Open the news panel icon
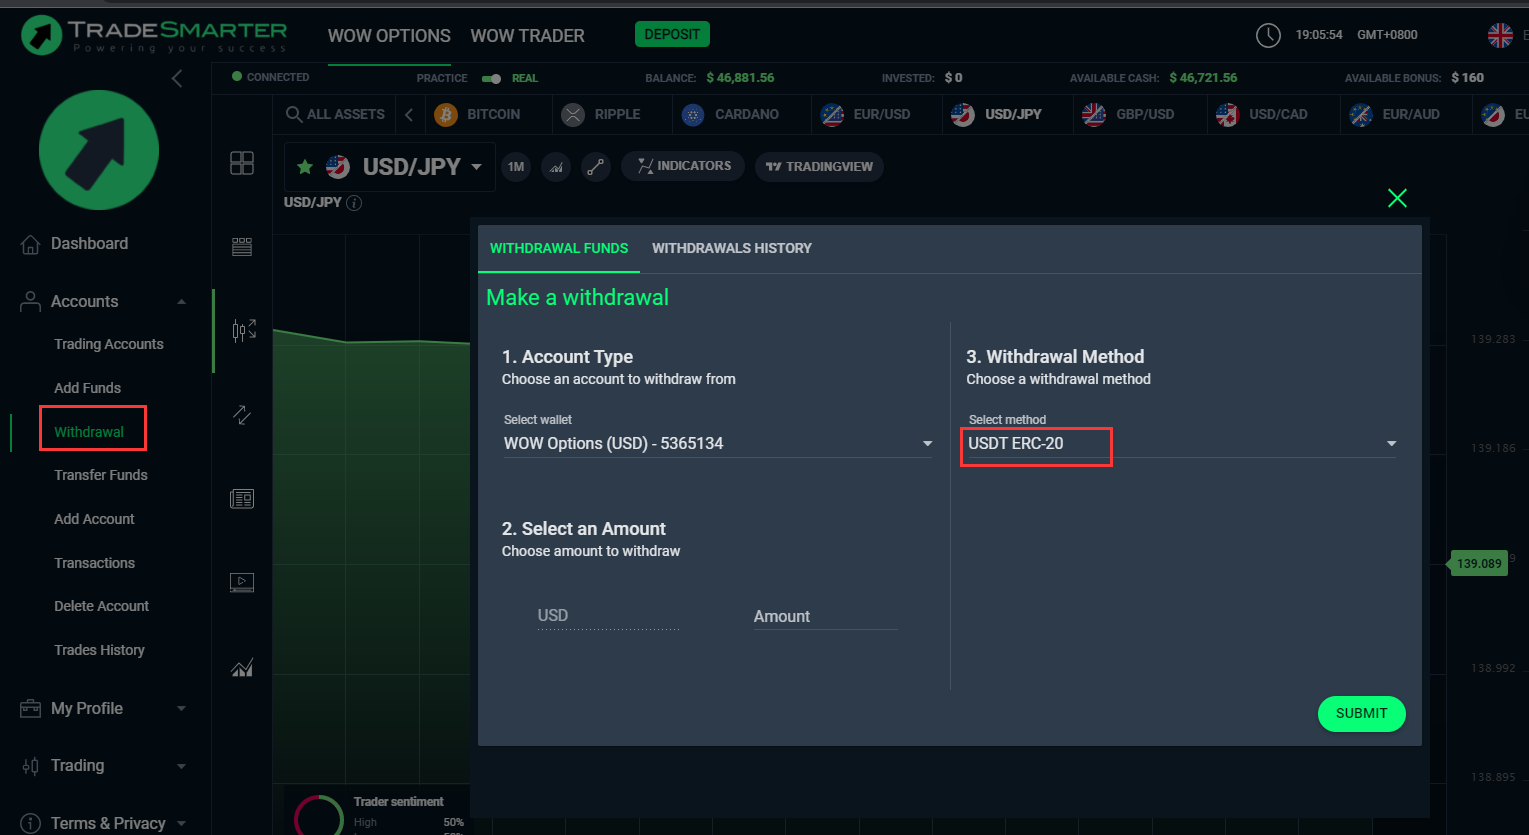 [x=242, y=498]
